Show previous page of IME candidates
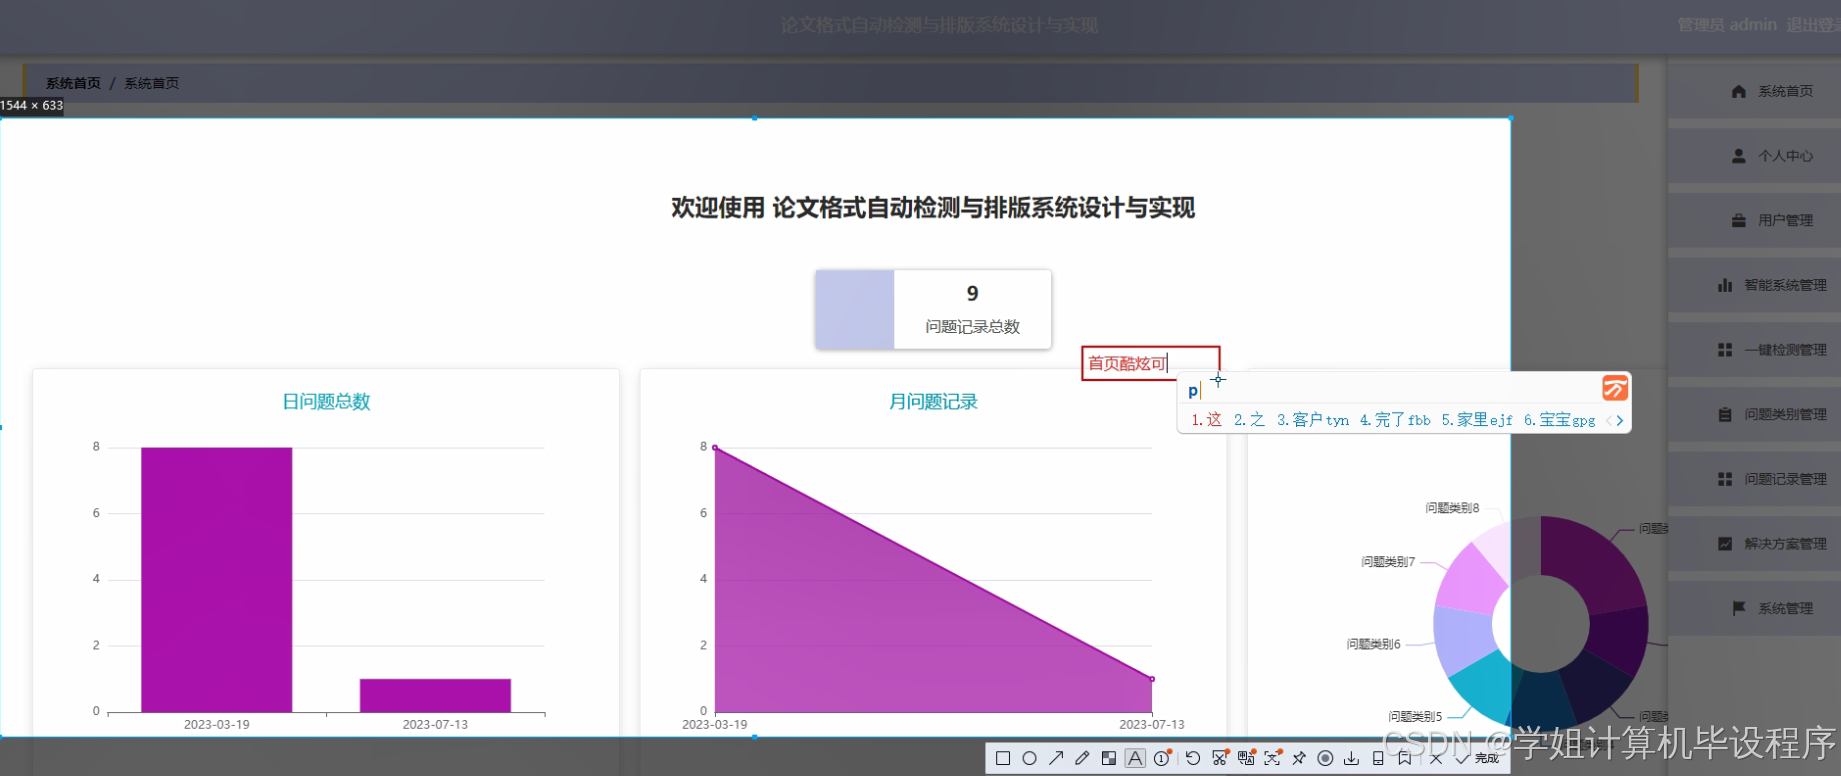The width and height of the screenshot is (1841, 776). pos(1608,421)
